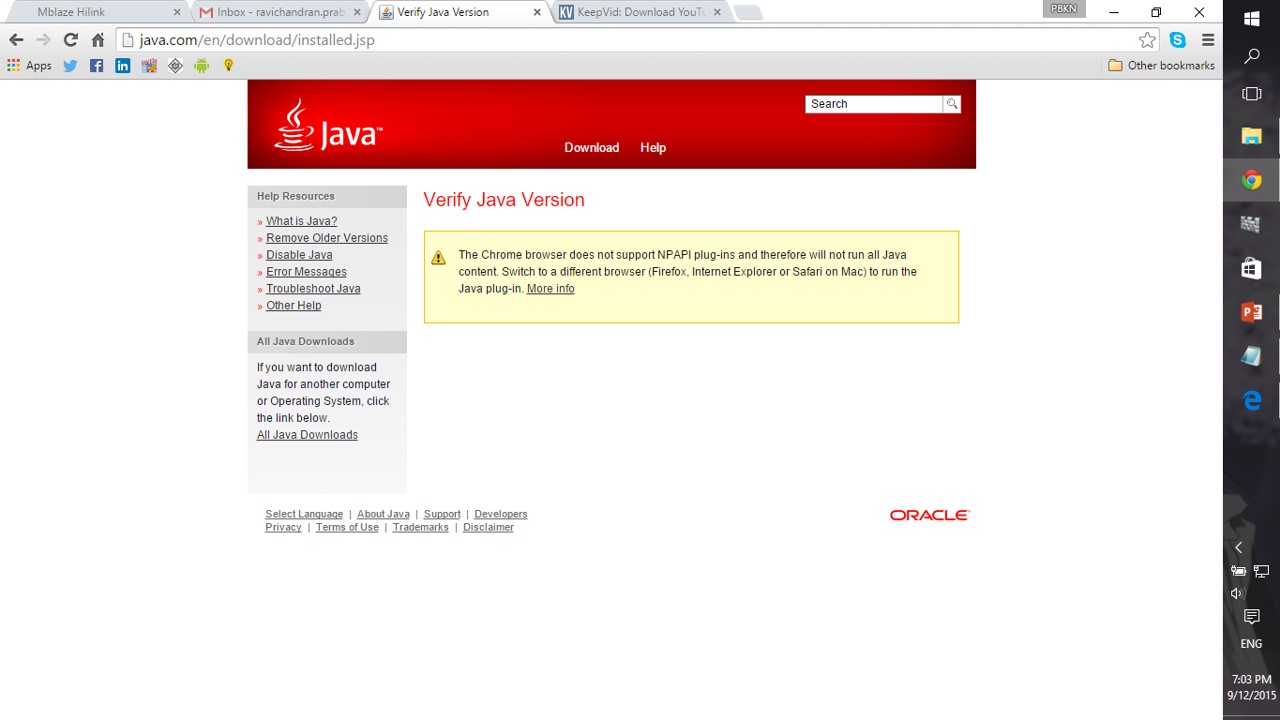Viewport: 1280px width, 720px height.
Task: Go to the browser home page icon
Action: coord(98,40)
